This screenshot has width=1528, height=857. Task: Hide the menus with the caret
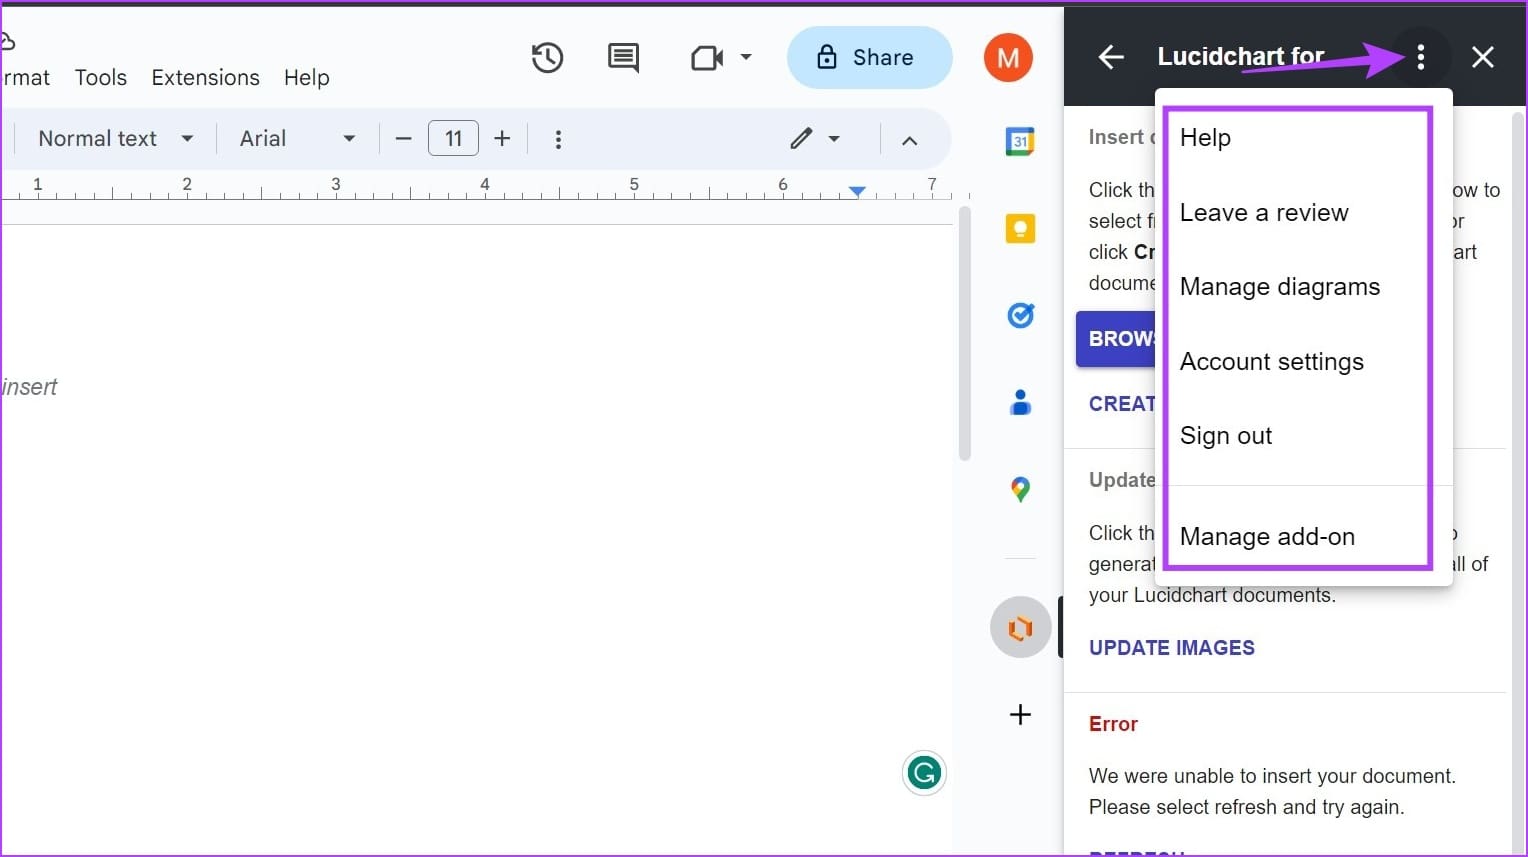tap(909, 140)
